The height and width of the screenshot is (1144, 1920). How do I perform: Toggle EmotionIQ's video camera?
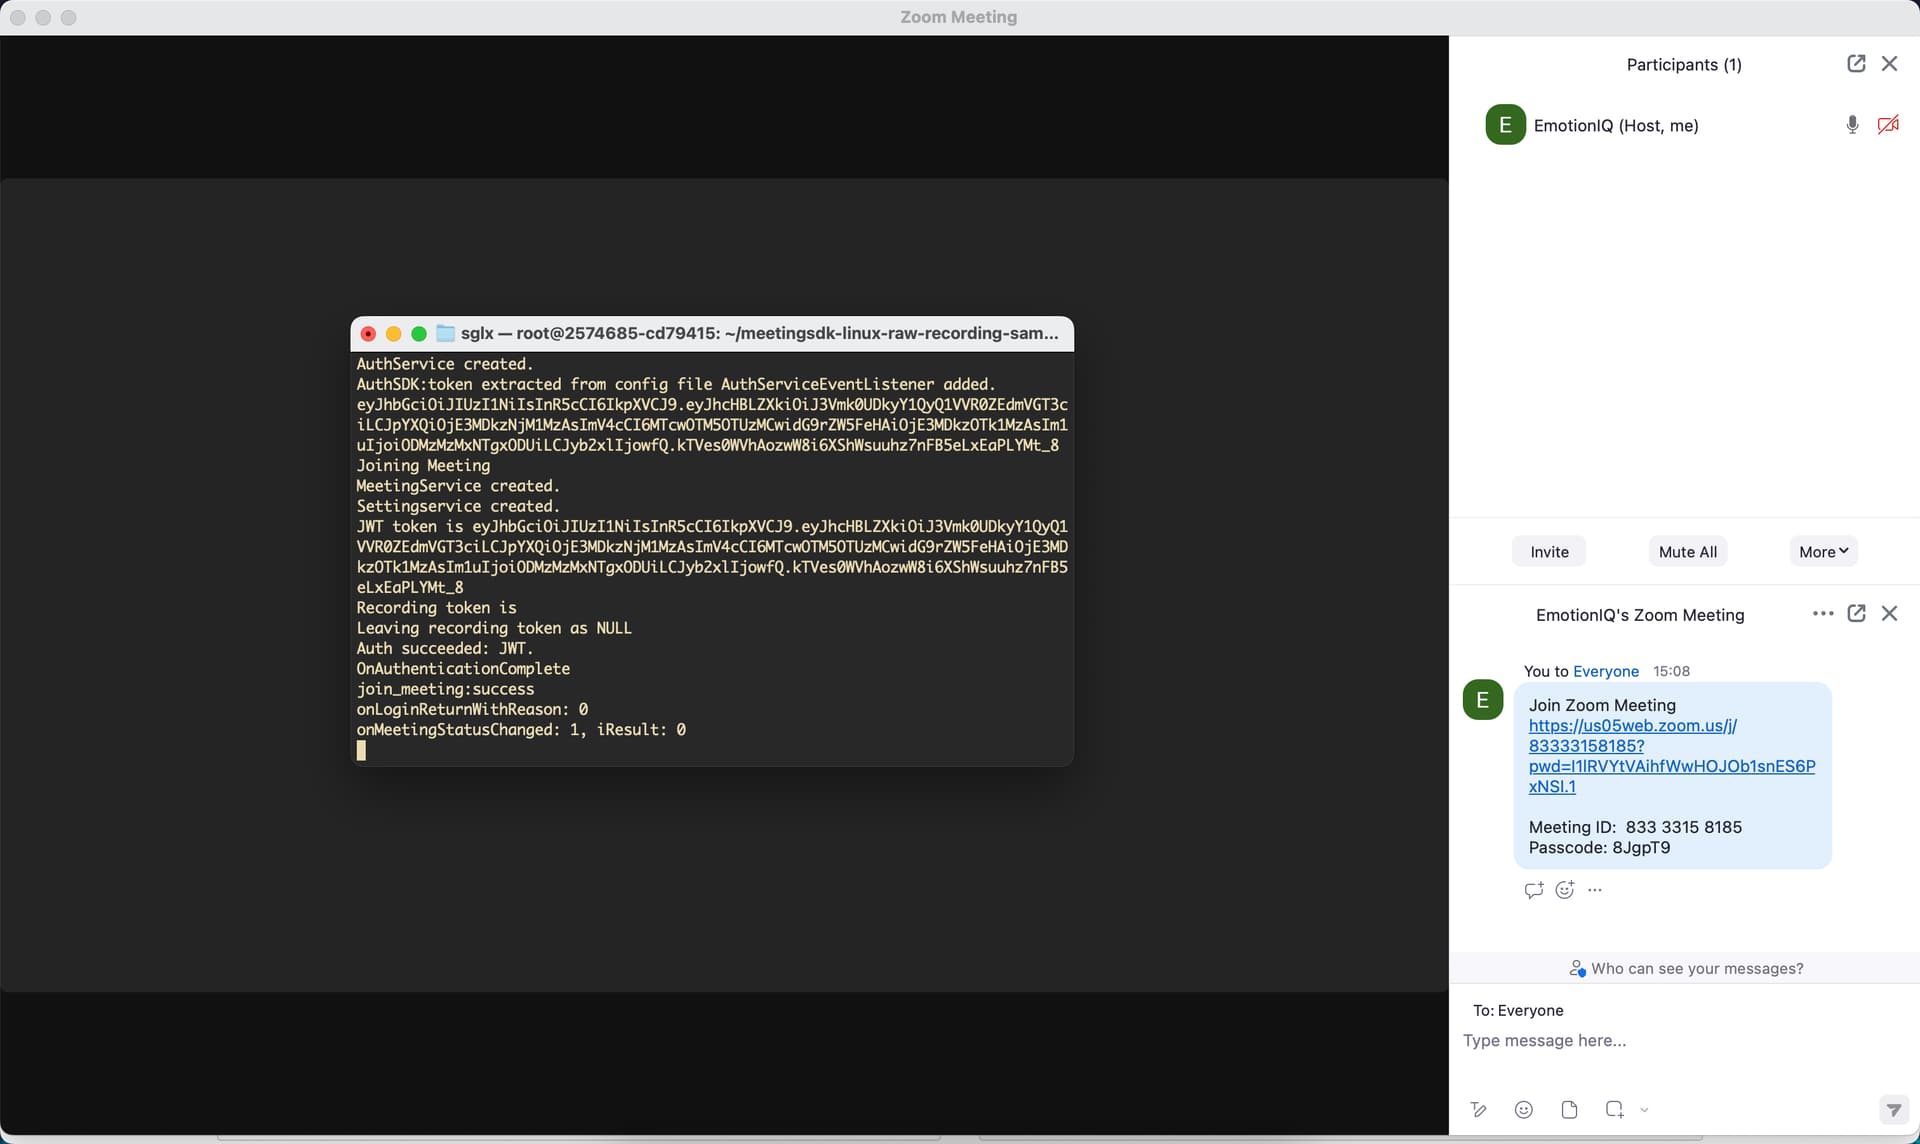pos(1888,125)
